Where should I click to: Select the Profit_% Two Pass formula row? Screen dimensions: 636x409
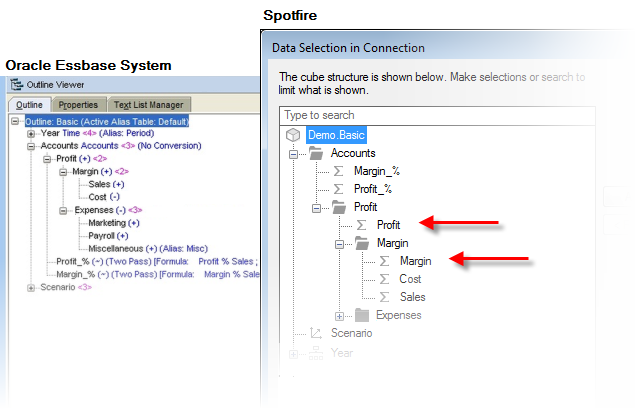point(157,262)
